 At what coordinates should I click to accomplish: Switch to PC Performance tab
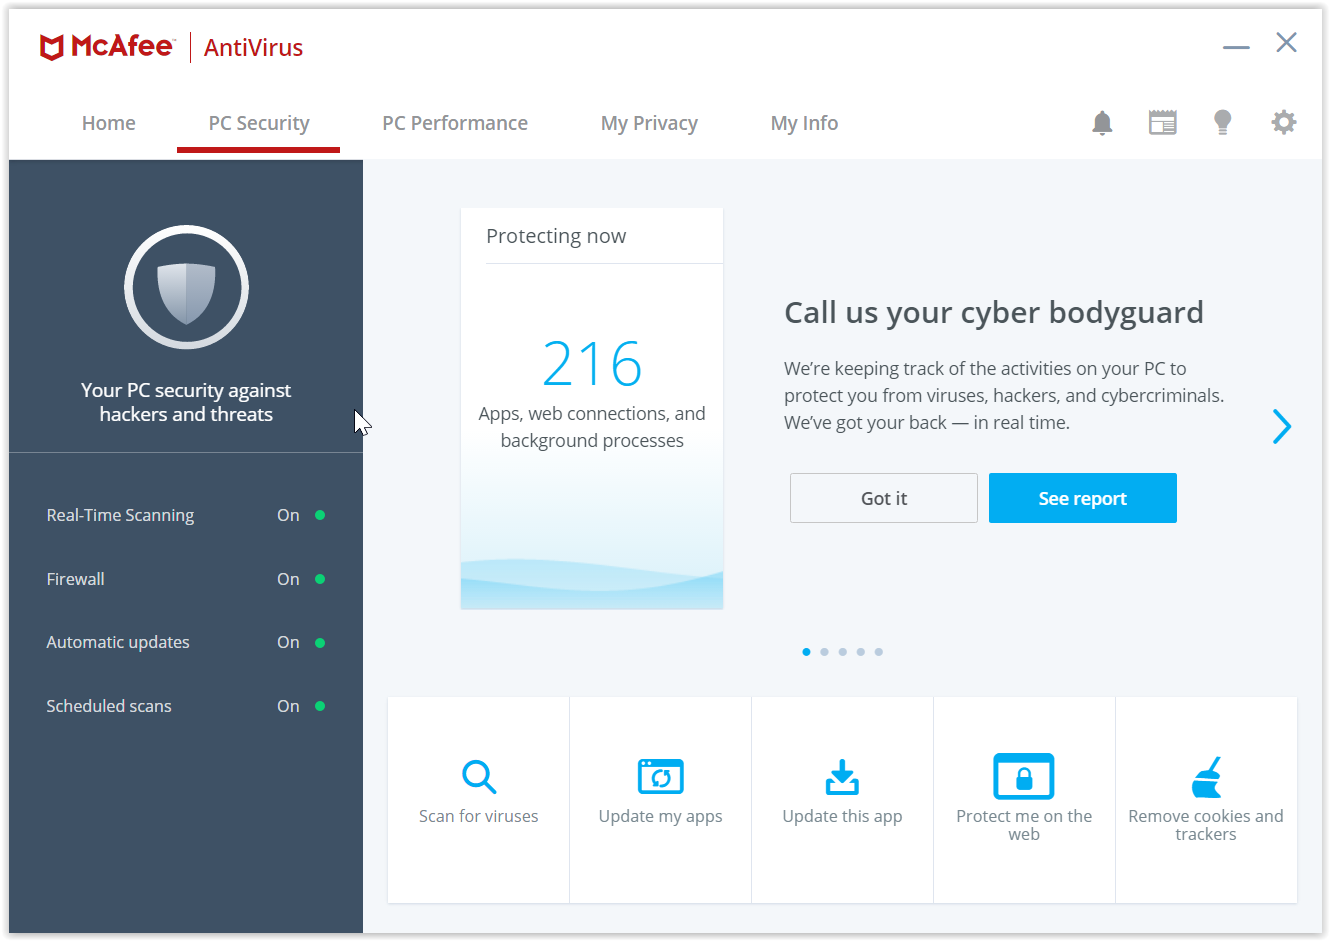[x=455, y=123]
